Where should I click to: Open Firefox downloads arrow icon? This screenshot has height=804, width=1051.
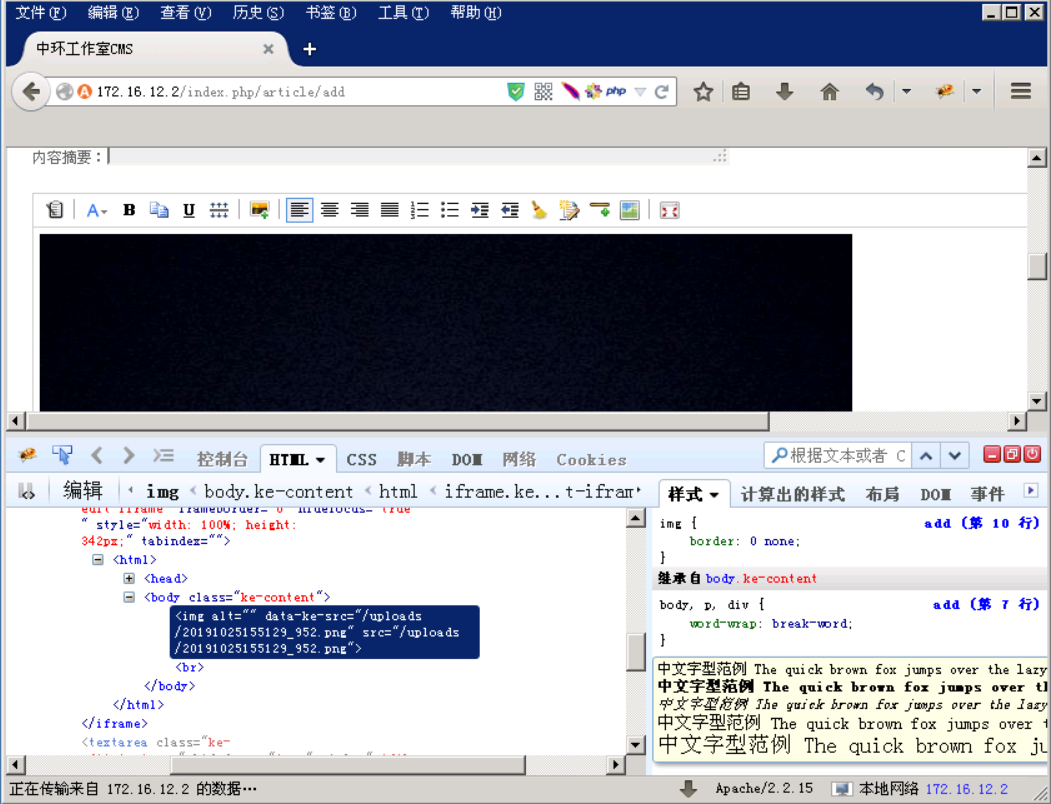[784, 92]
